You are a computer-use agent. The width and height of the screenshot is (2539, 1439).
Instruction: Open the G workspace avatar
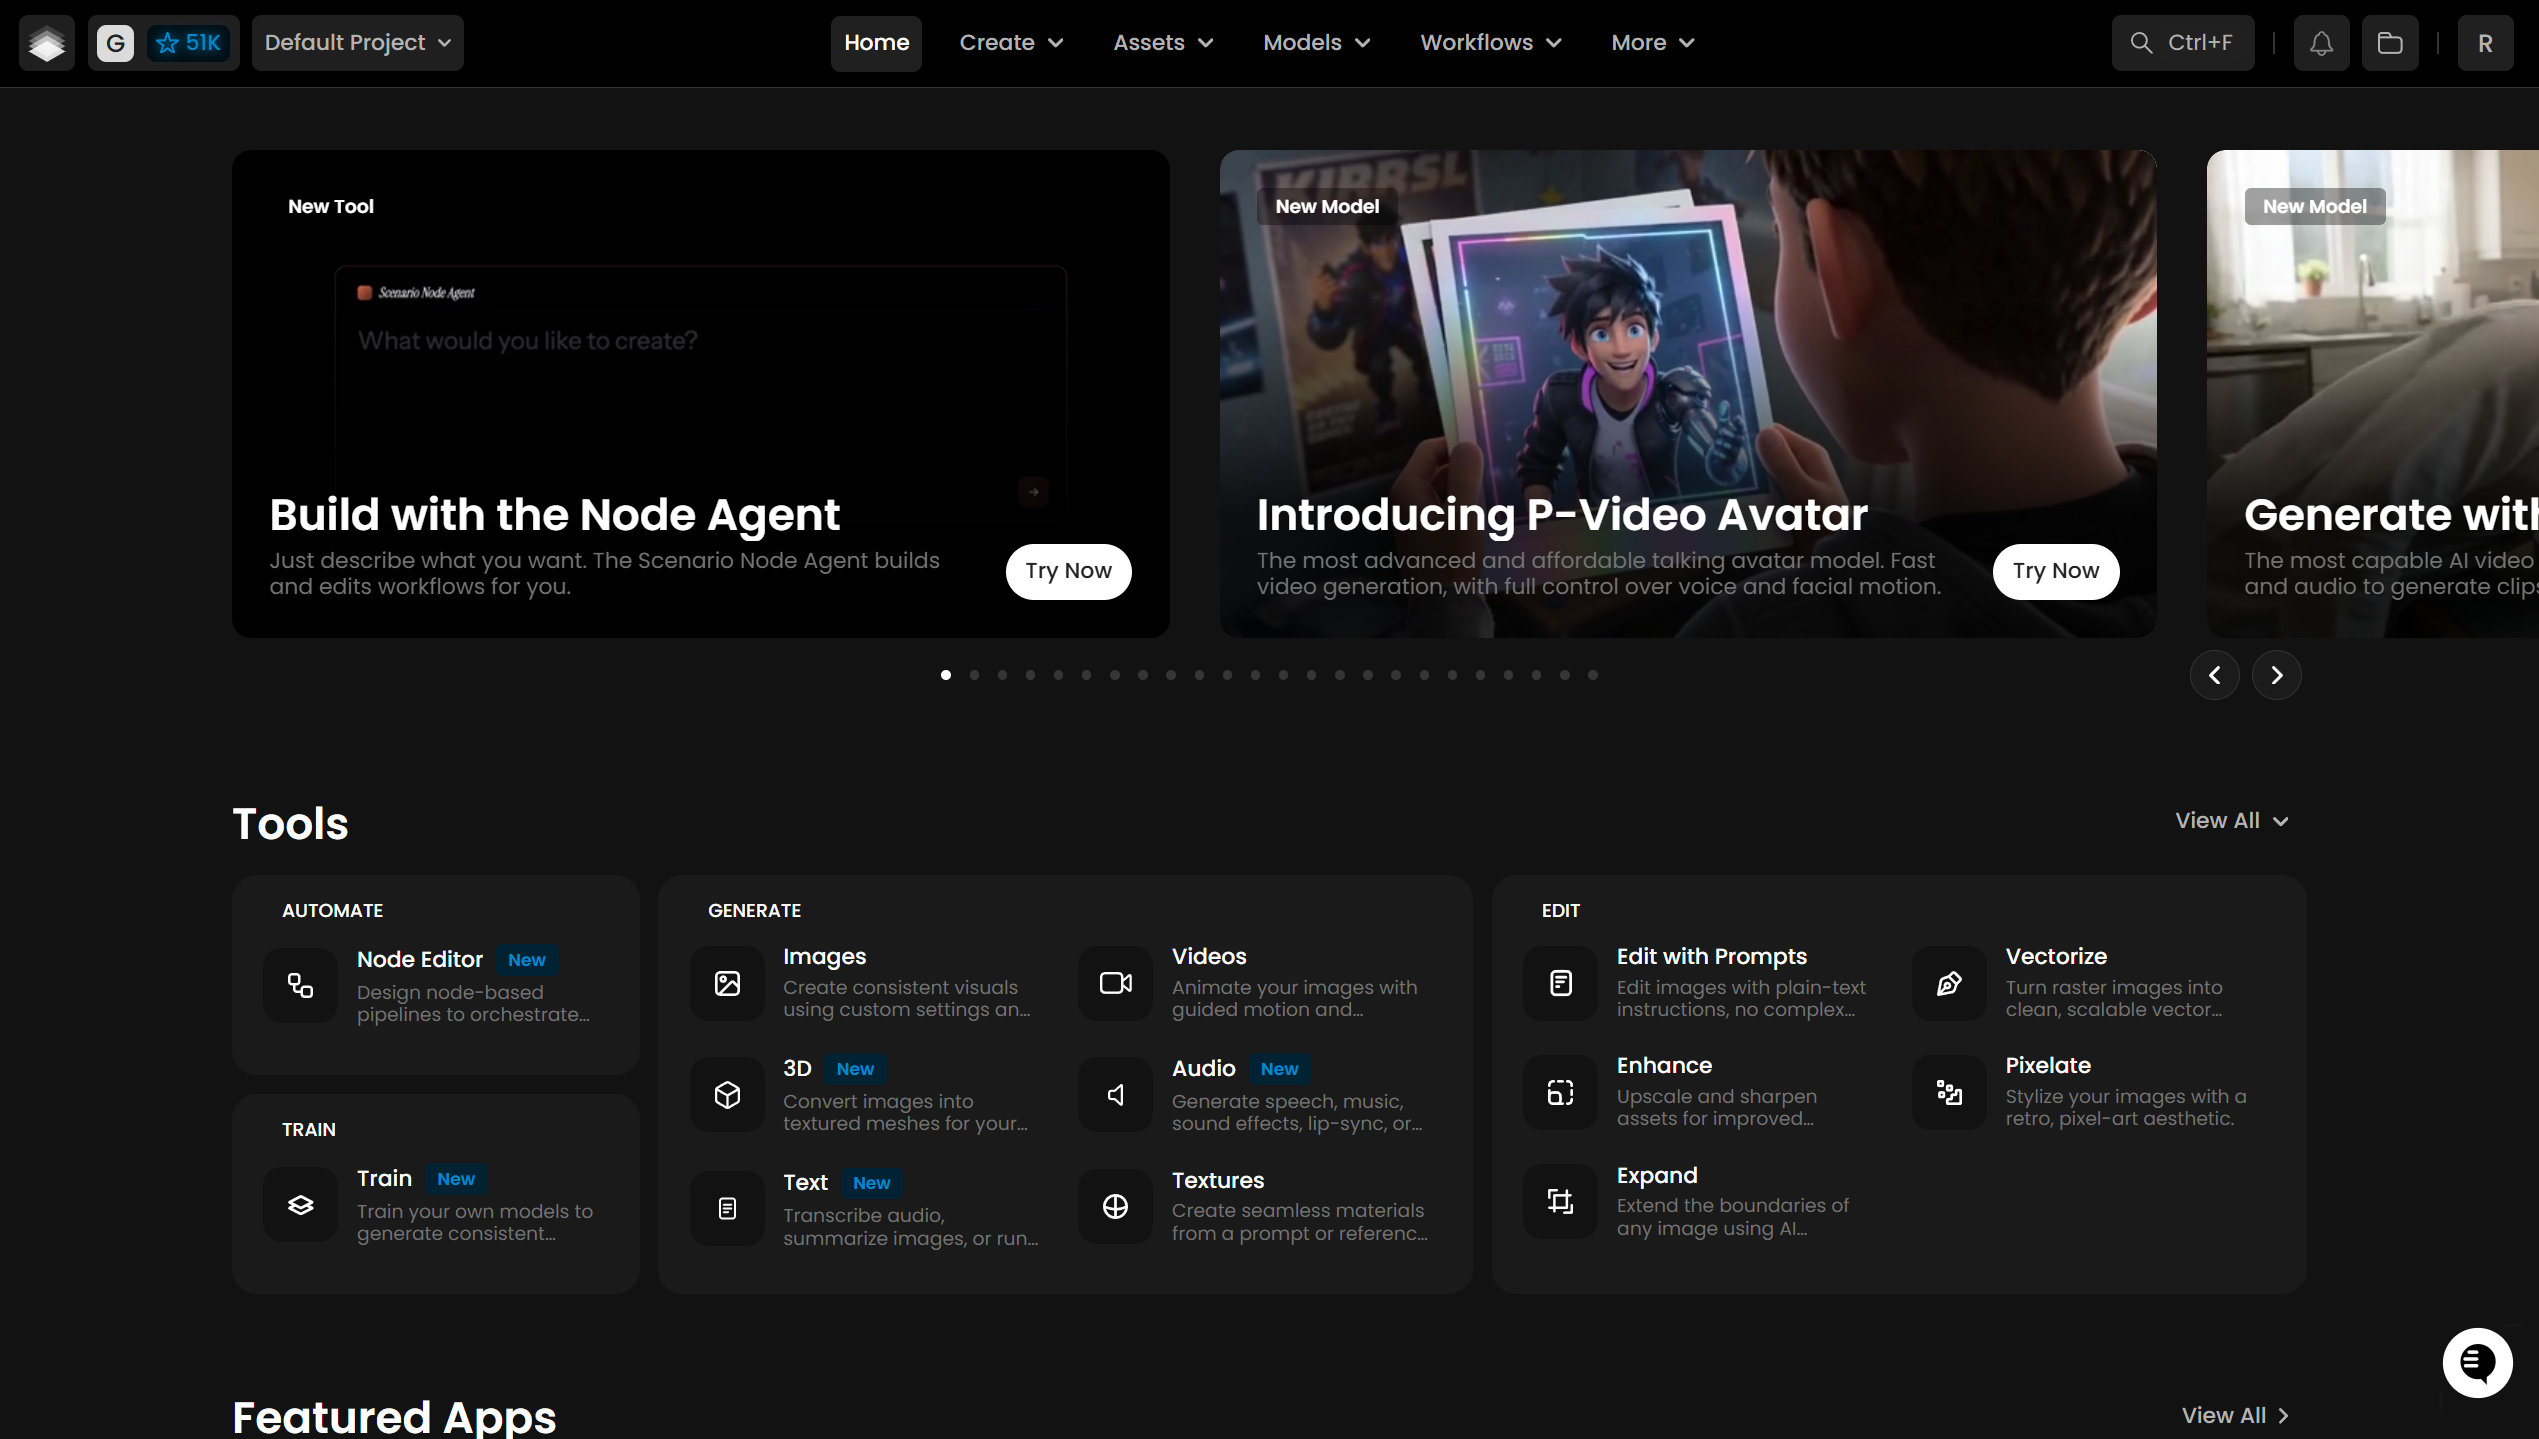tap(115, 43)
